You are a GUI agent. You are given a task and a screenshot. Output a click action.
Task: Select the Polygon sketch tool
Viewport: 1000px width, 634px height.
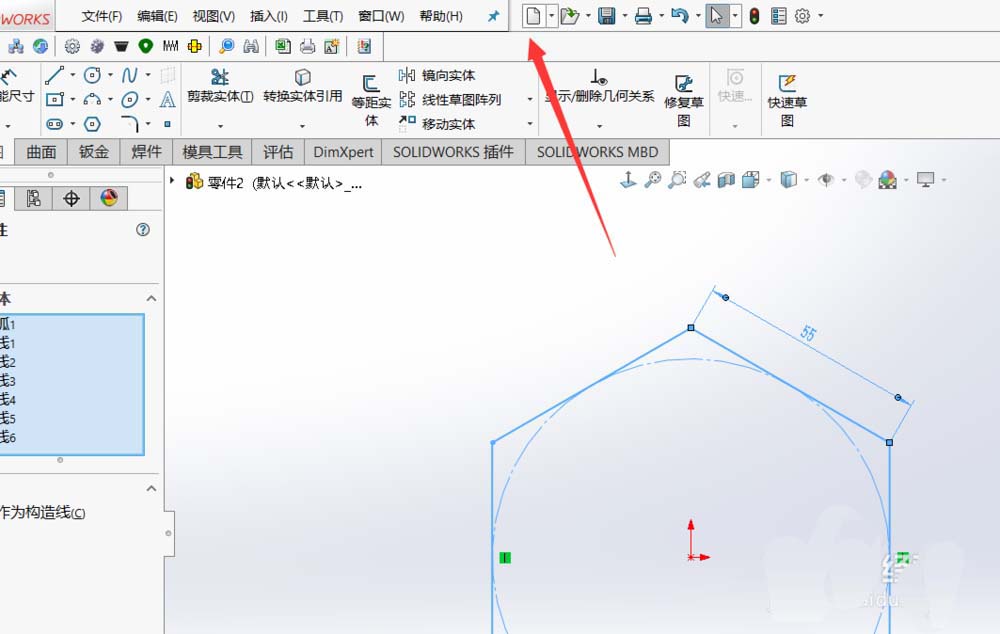coord(92,124)
